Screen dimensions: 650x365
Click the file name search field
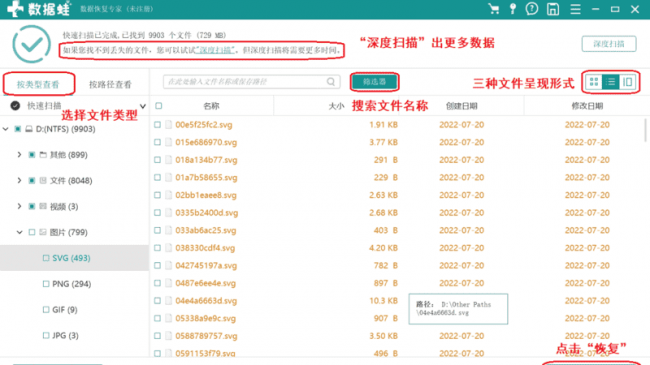(x=252, y=82)
